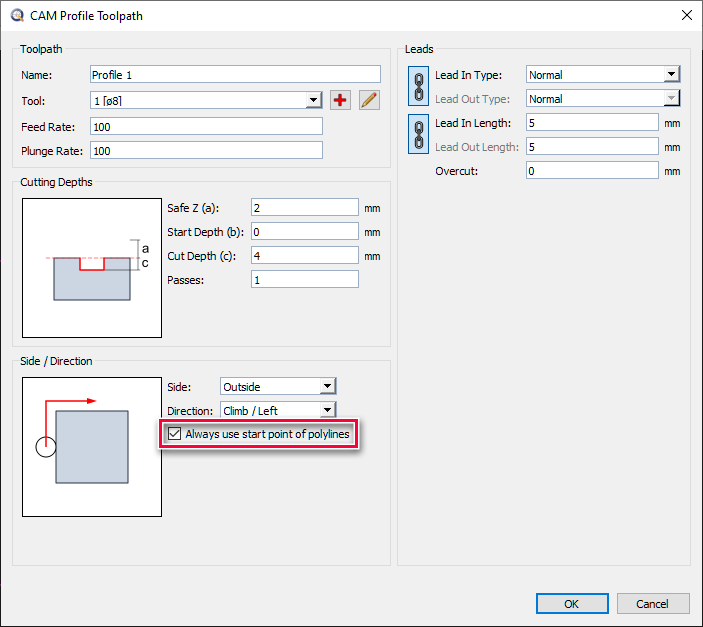Click the Name field containing Profile 1
703x627 pixels.
coord(235,74)
